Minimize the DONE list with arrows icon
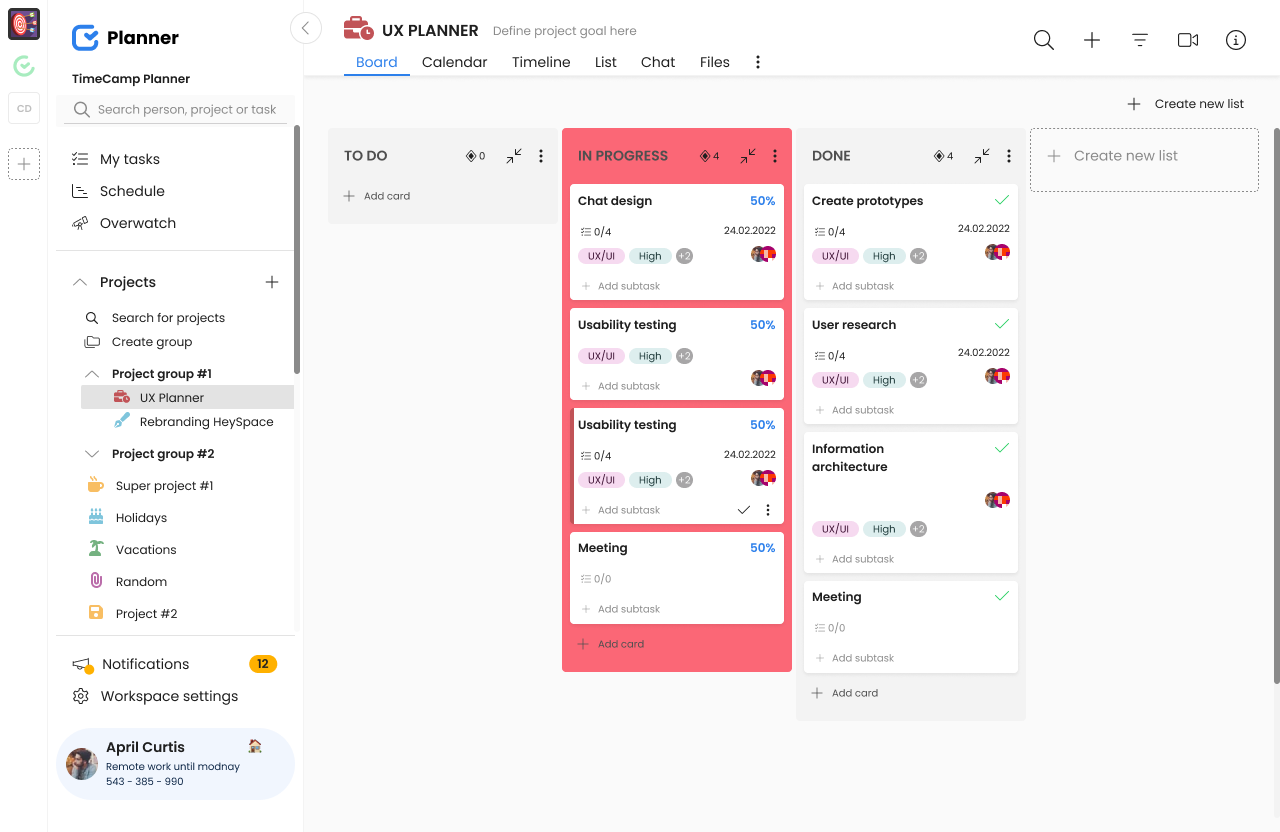The height and width of the screenshot is (832, 1280). 982,156
